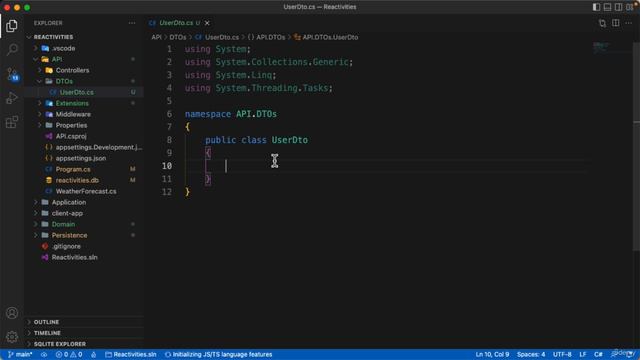Open Program.cs file
Viewport: 640px width, 360px height.
(x=73, y=169)
